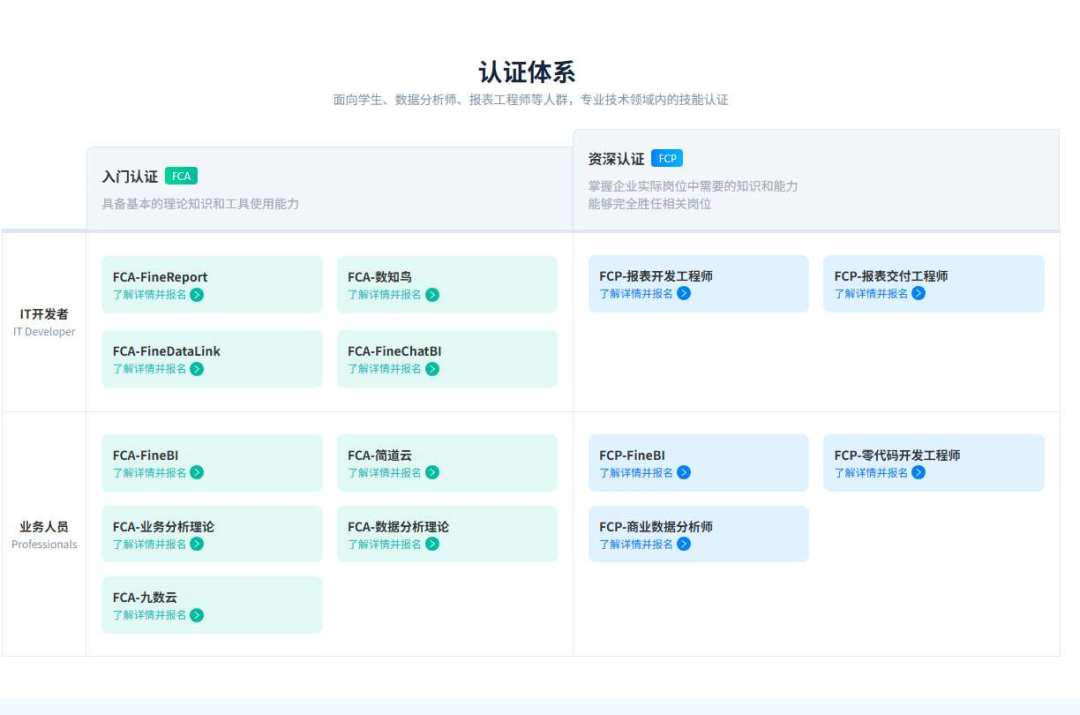Click 了解详情并报名 under FCA-九数云
The image size is (1080, 715).
coord(149,615)
